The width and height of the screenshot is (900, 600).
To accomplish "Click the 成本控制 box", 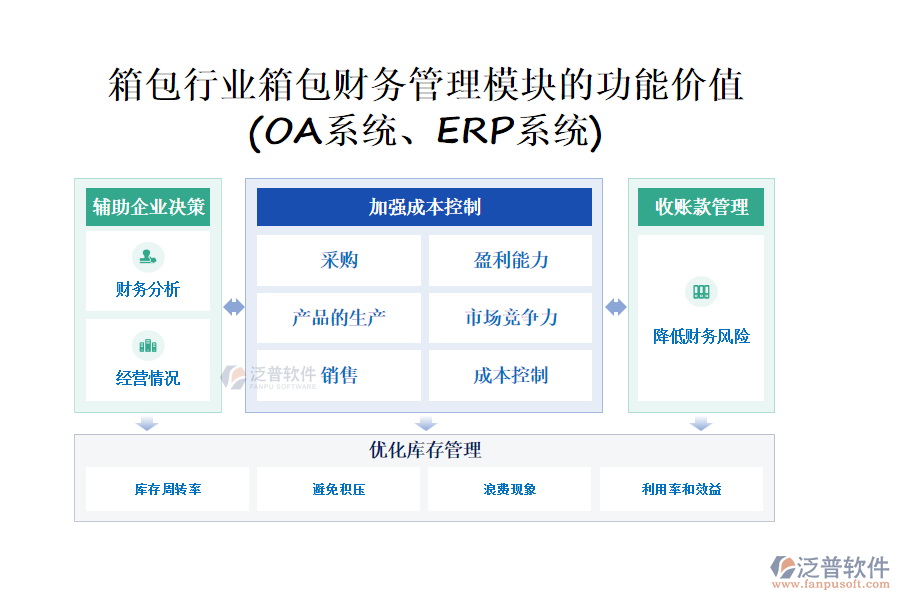I will (510, 376).
